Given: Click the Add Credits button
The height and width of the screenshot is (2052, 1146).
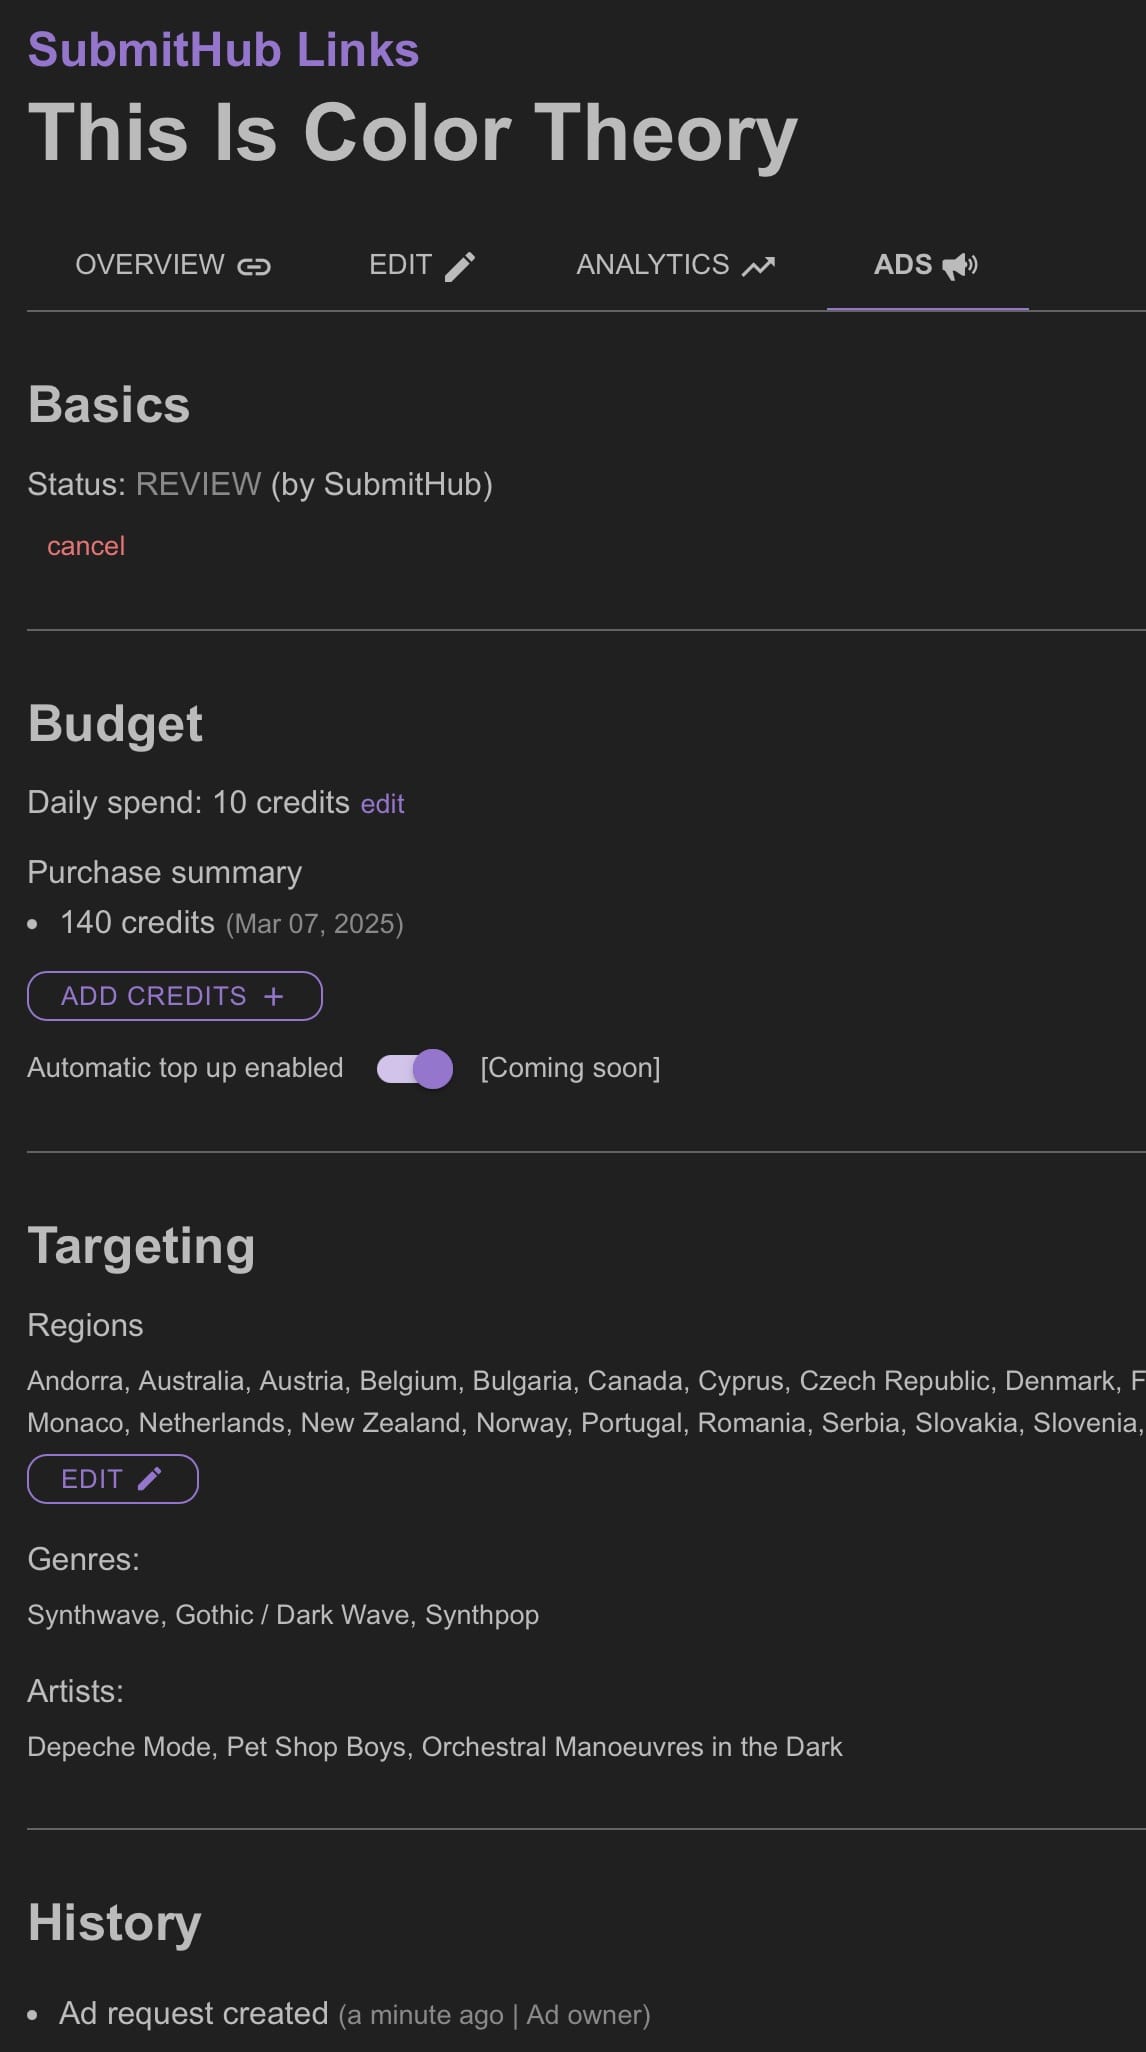Looking at the screenshot, I should pos(175,996).
